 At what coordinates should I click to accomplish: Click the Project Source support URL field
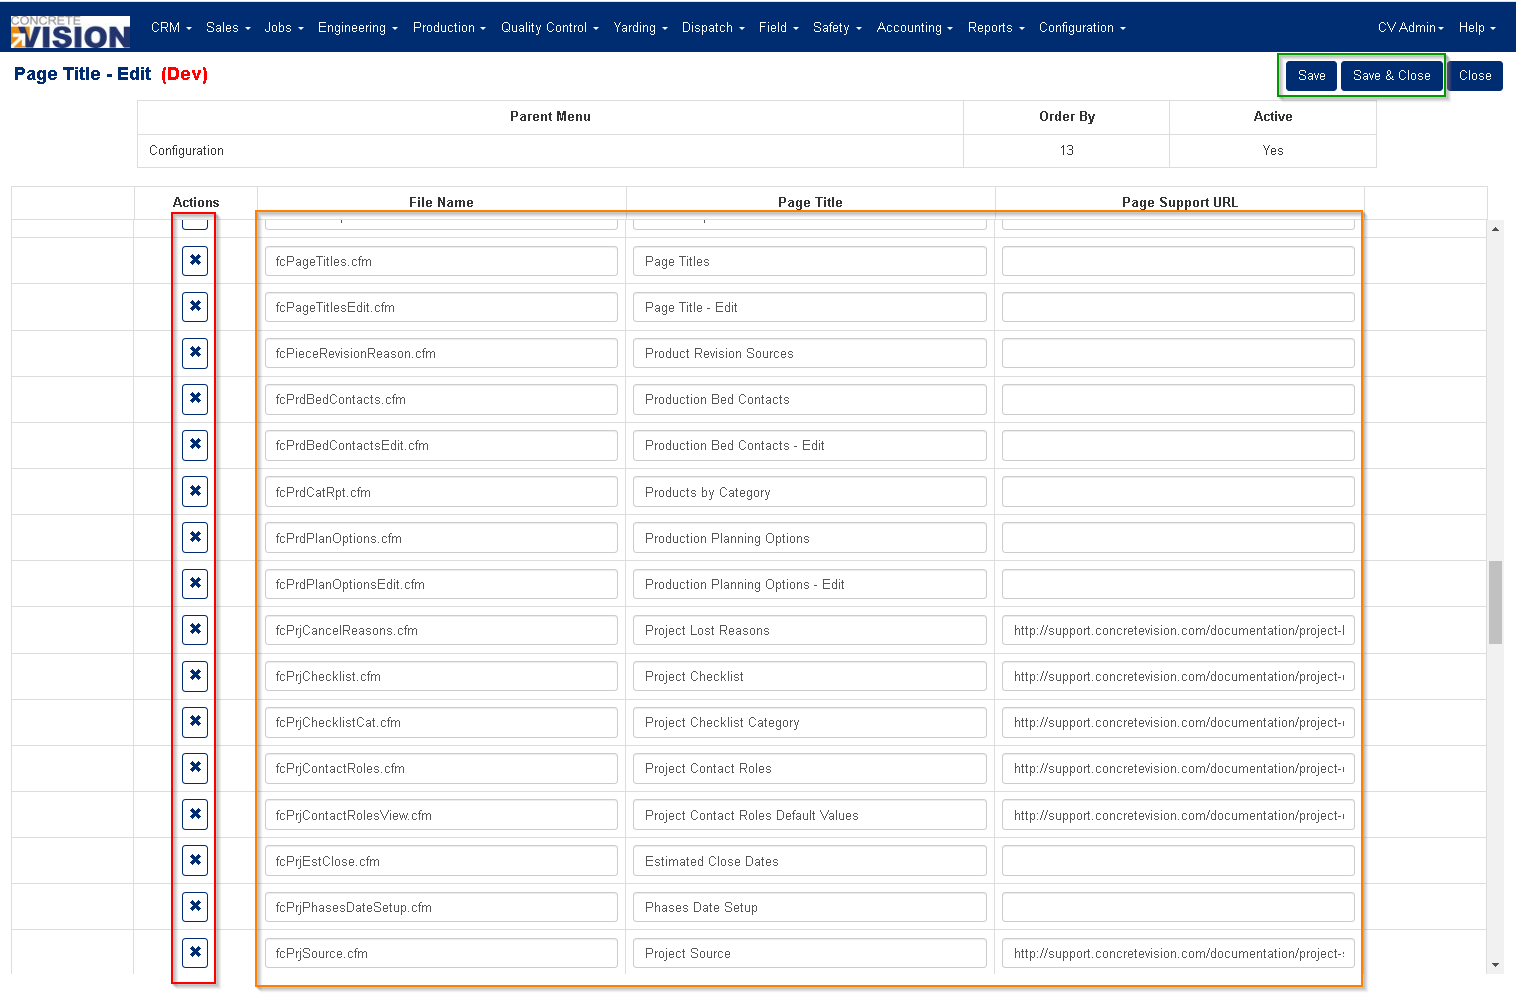pyautogui.click(x=1178, y=953)
